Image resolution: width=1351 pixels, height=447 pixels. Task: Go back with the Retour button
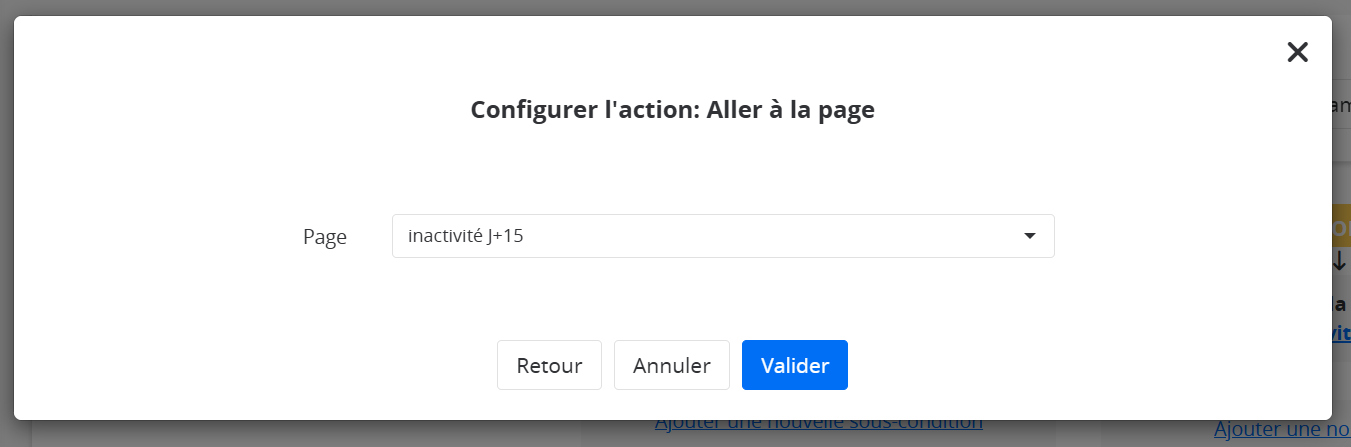tap(549, 365)
